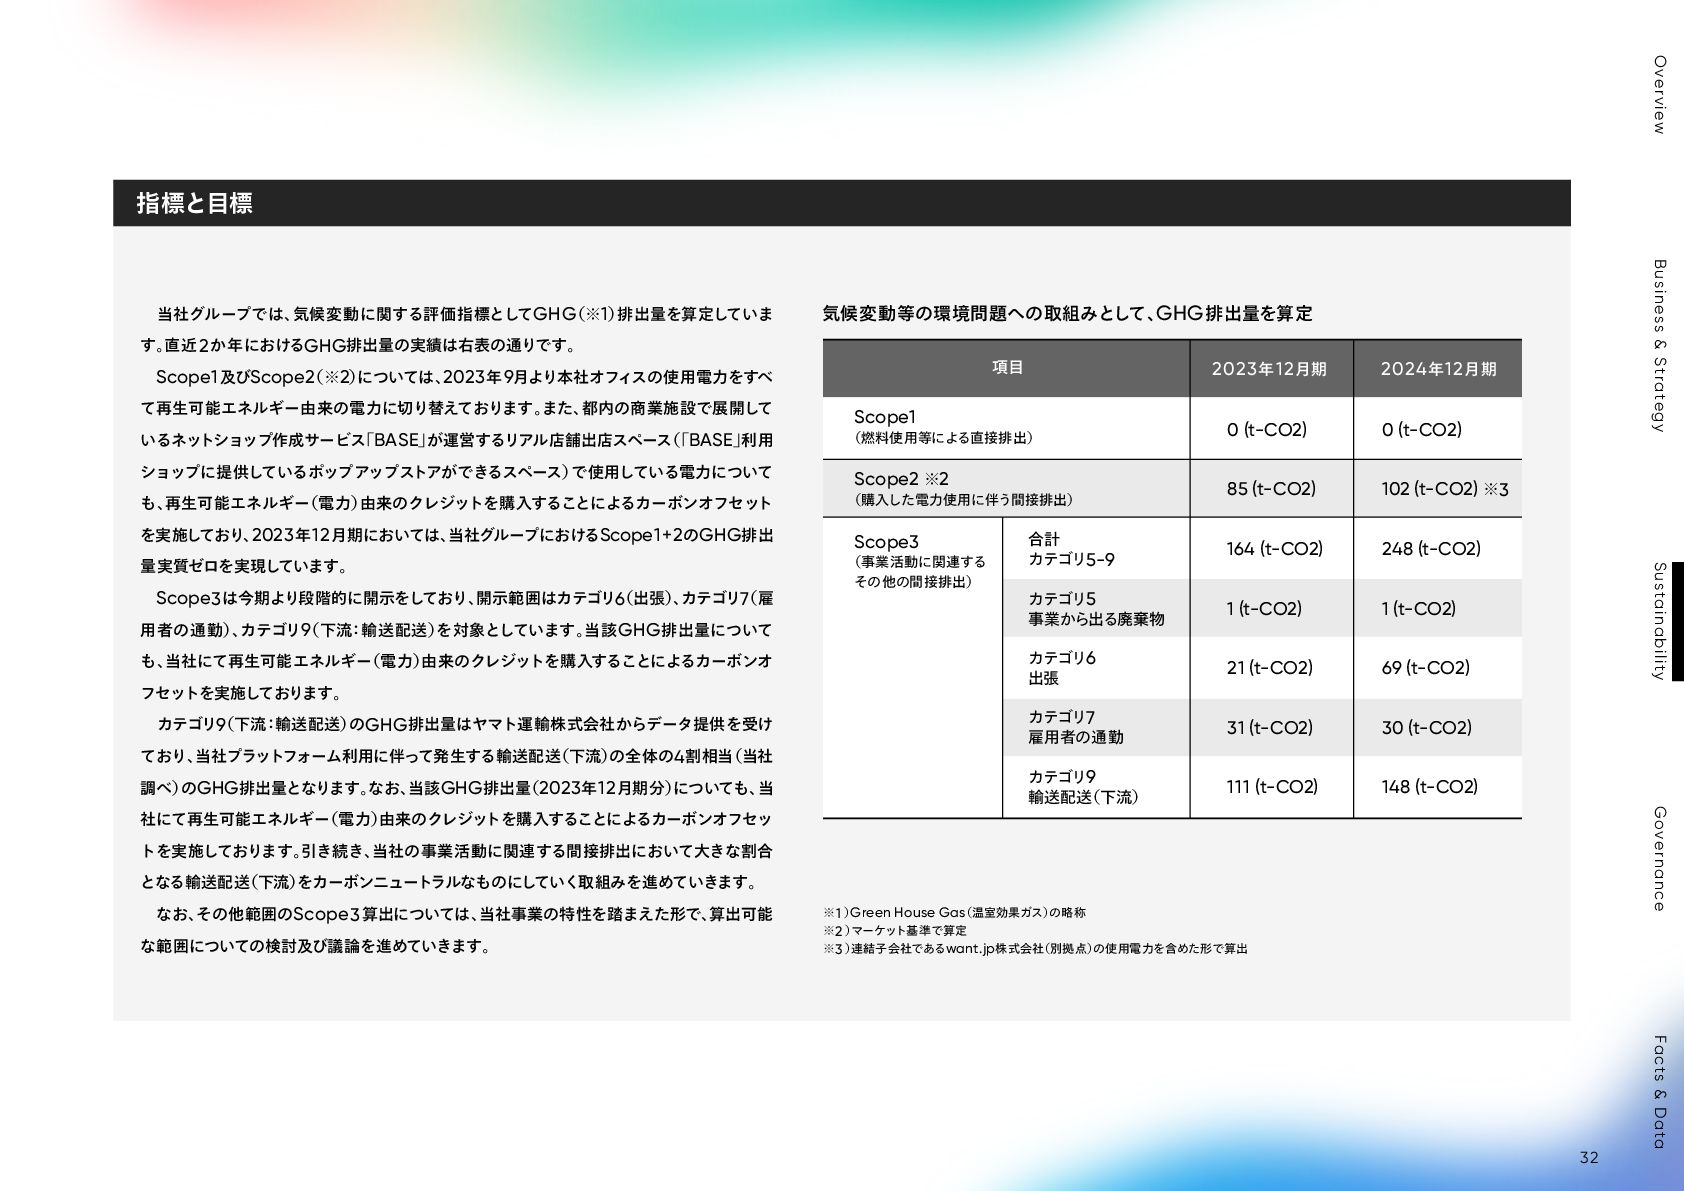Select the table title about GHG排出量を算定
The width and height of the screenshot is (1684, 1191).
click(x=1067, y=313)
